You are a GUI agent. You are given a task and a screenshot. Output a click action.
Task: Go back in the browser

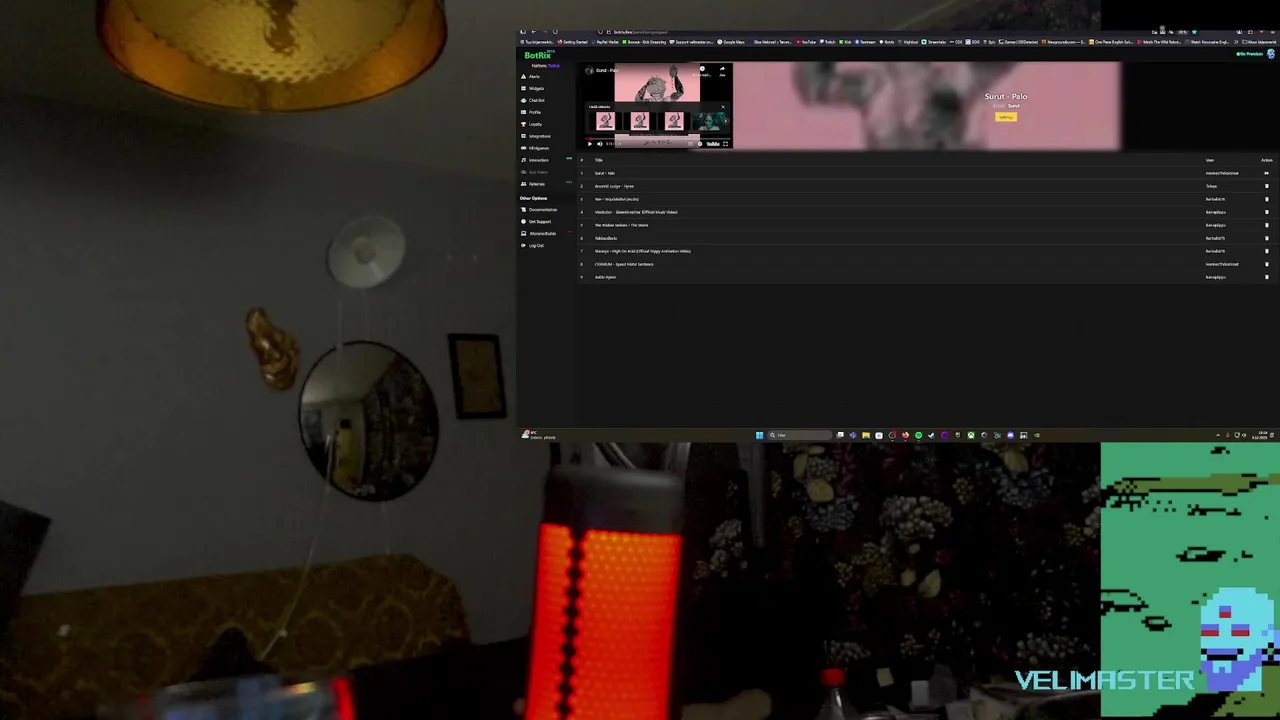[534, 32]
